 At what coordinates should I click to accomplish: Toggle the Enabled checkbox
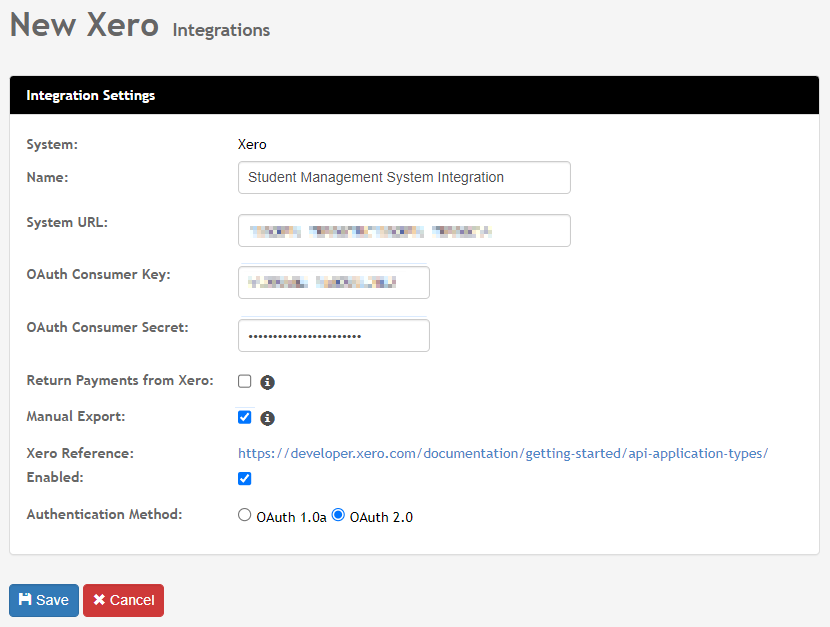(x=245, y=478)
